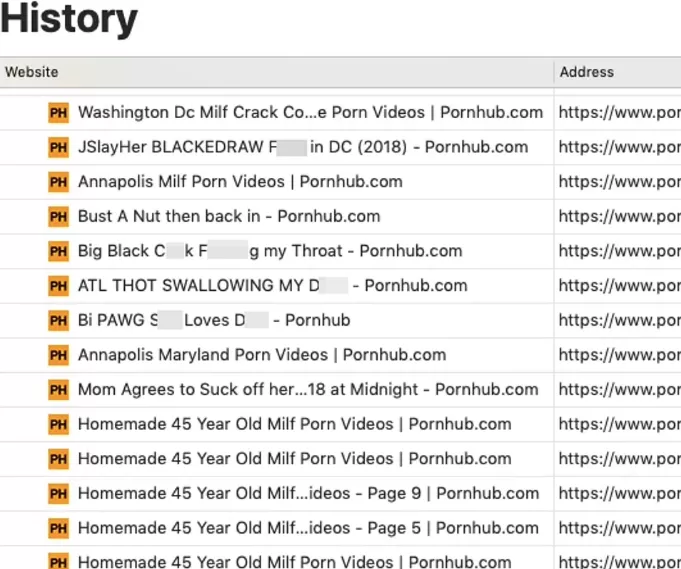681x569 pixels.
Task: Open the Annapolis Milf history entry title
Action: (240, 182)
